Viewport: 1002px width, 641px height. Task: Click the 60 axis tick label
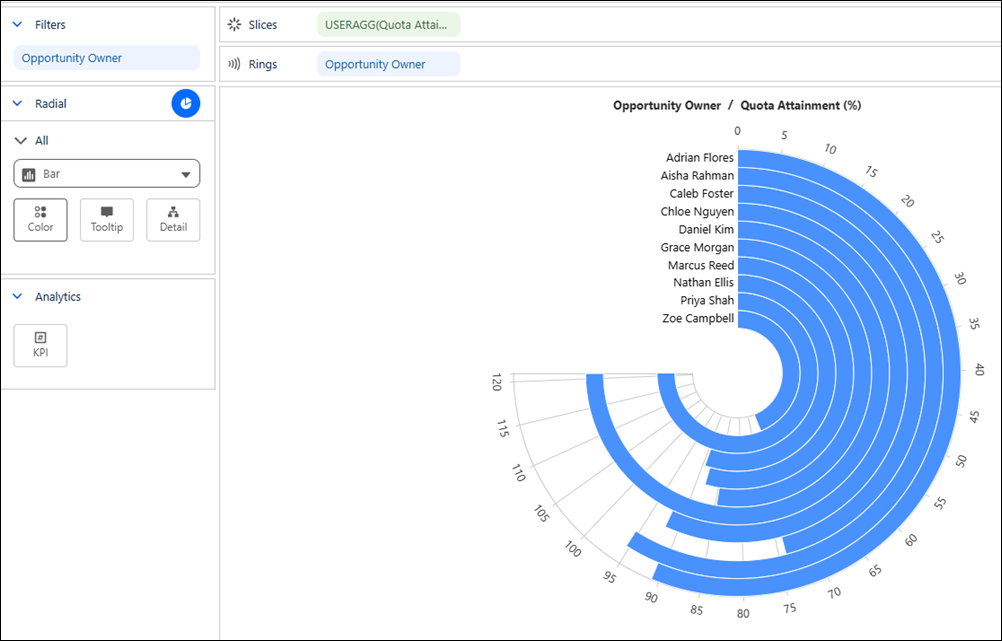click(911, 540)
